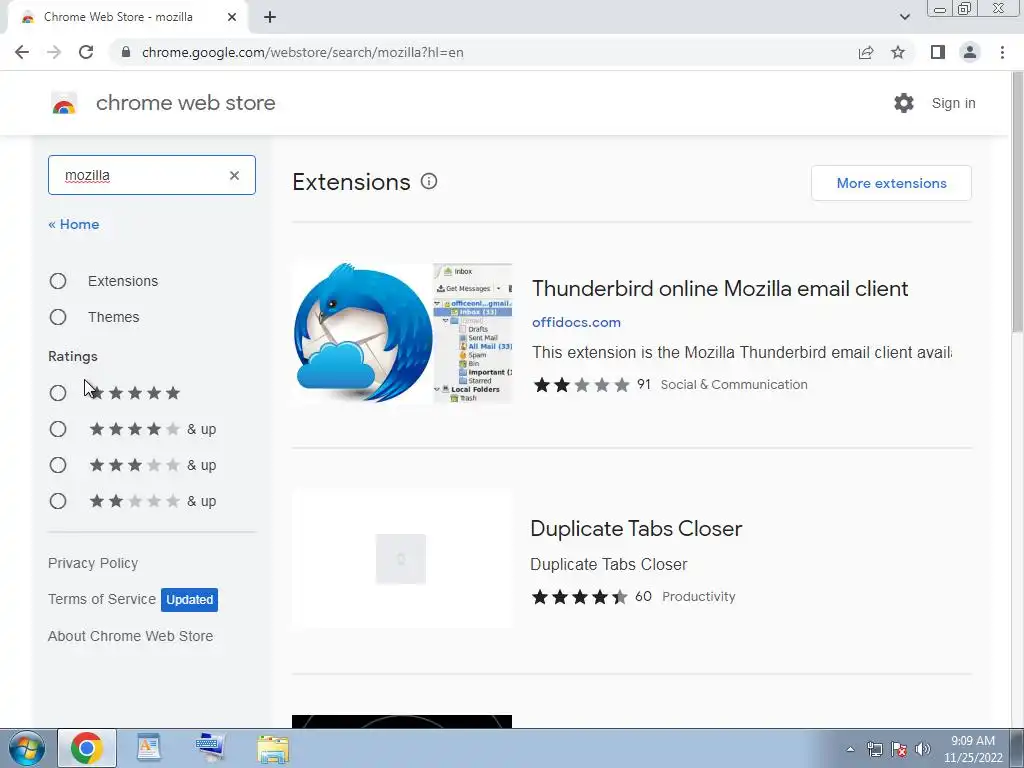
Task: Open the tab search dropdown arrow
Action: pyautogui.click(x=904, y=17)
